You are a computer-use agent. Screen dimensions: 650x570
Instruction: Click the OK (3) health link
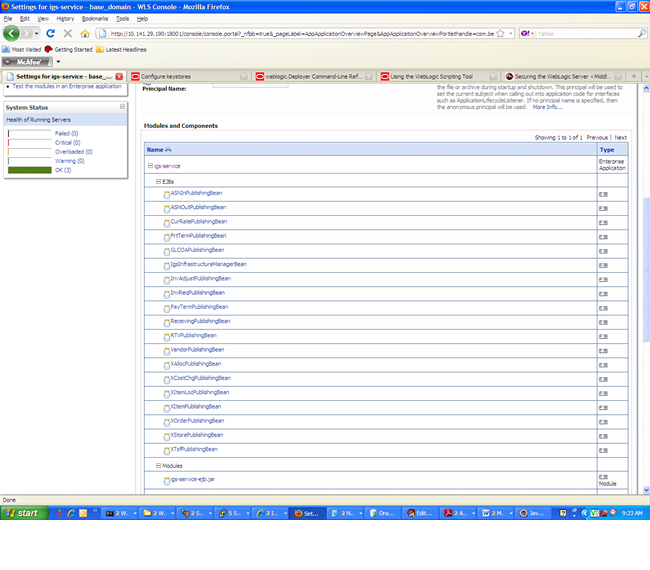63,170
